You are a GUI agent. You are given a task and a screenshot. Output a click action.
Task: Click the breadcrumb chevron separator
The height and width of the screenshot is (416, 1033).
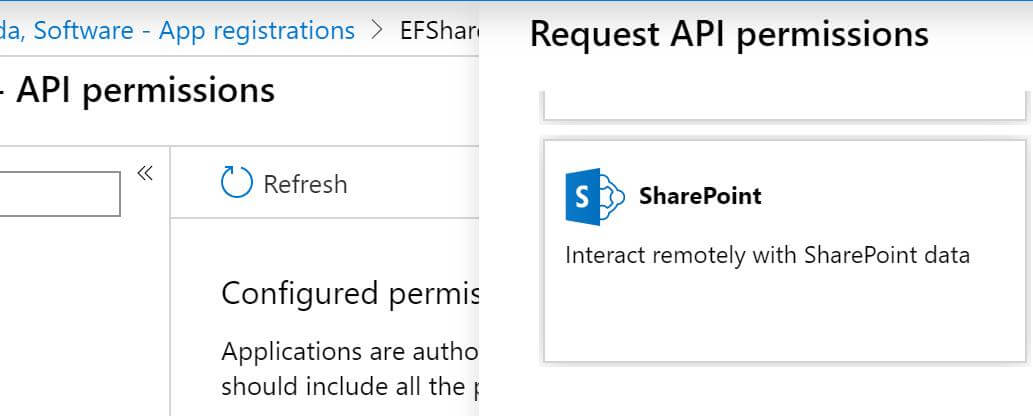377,30
